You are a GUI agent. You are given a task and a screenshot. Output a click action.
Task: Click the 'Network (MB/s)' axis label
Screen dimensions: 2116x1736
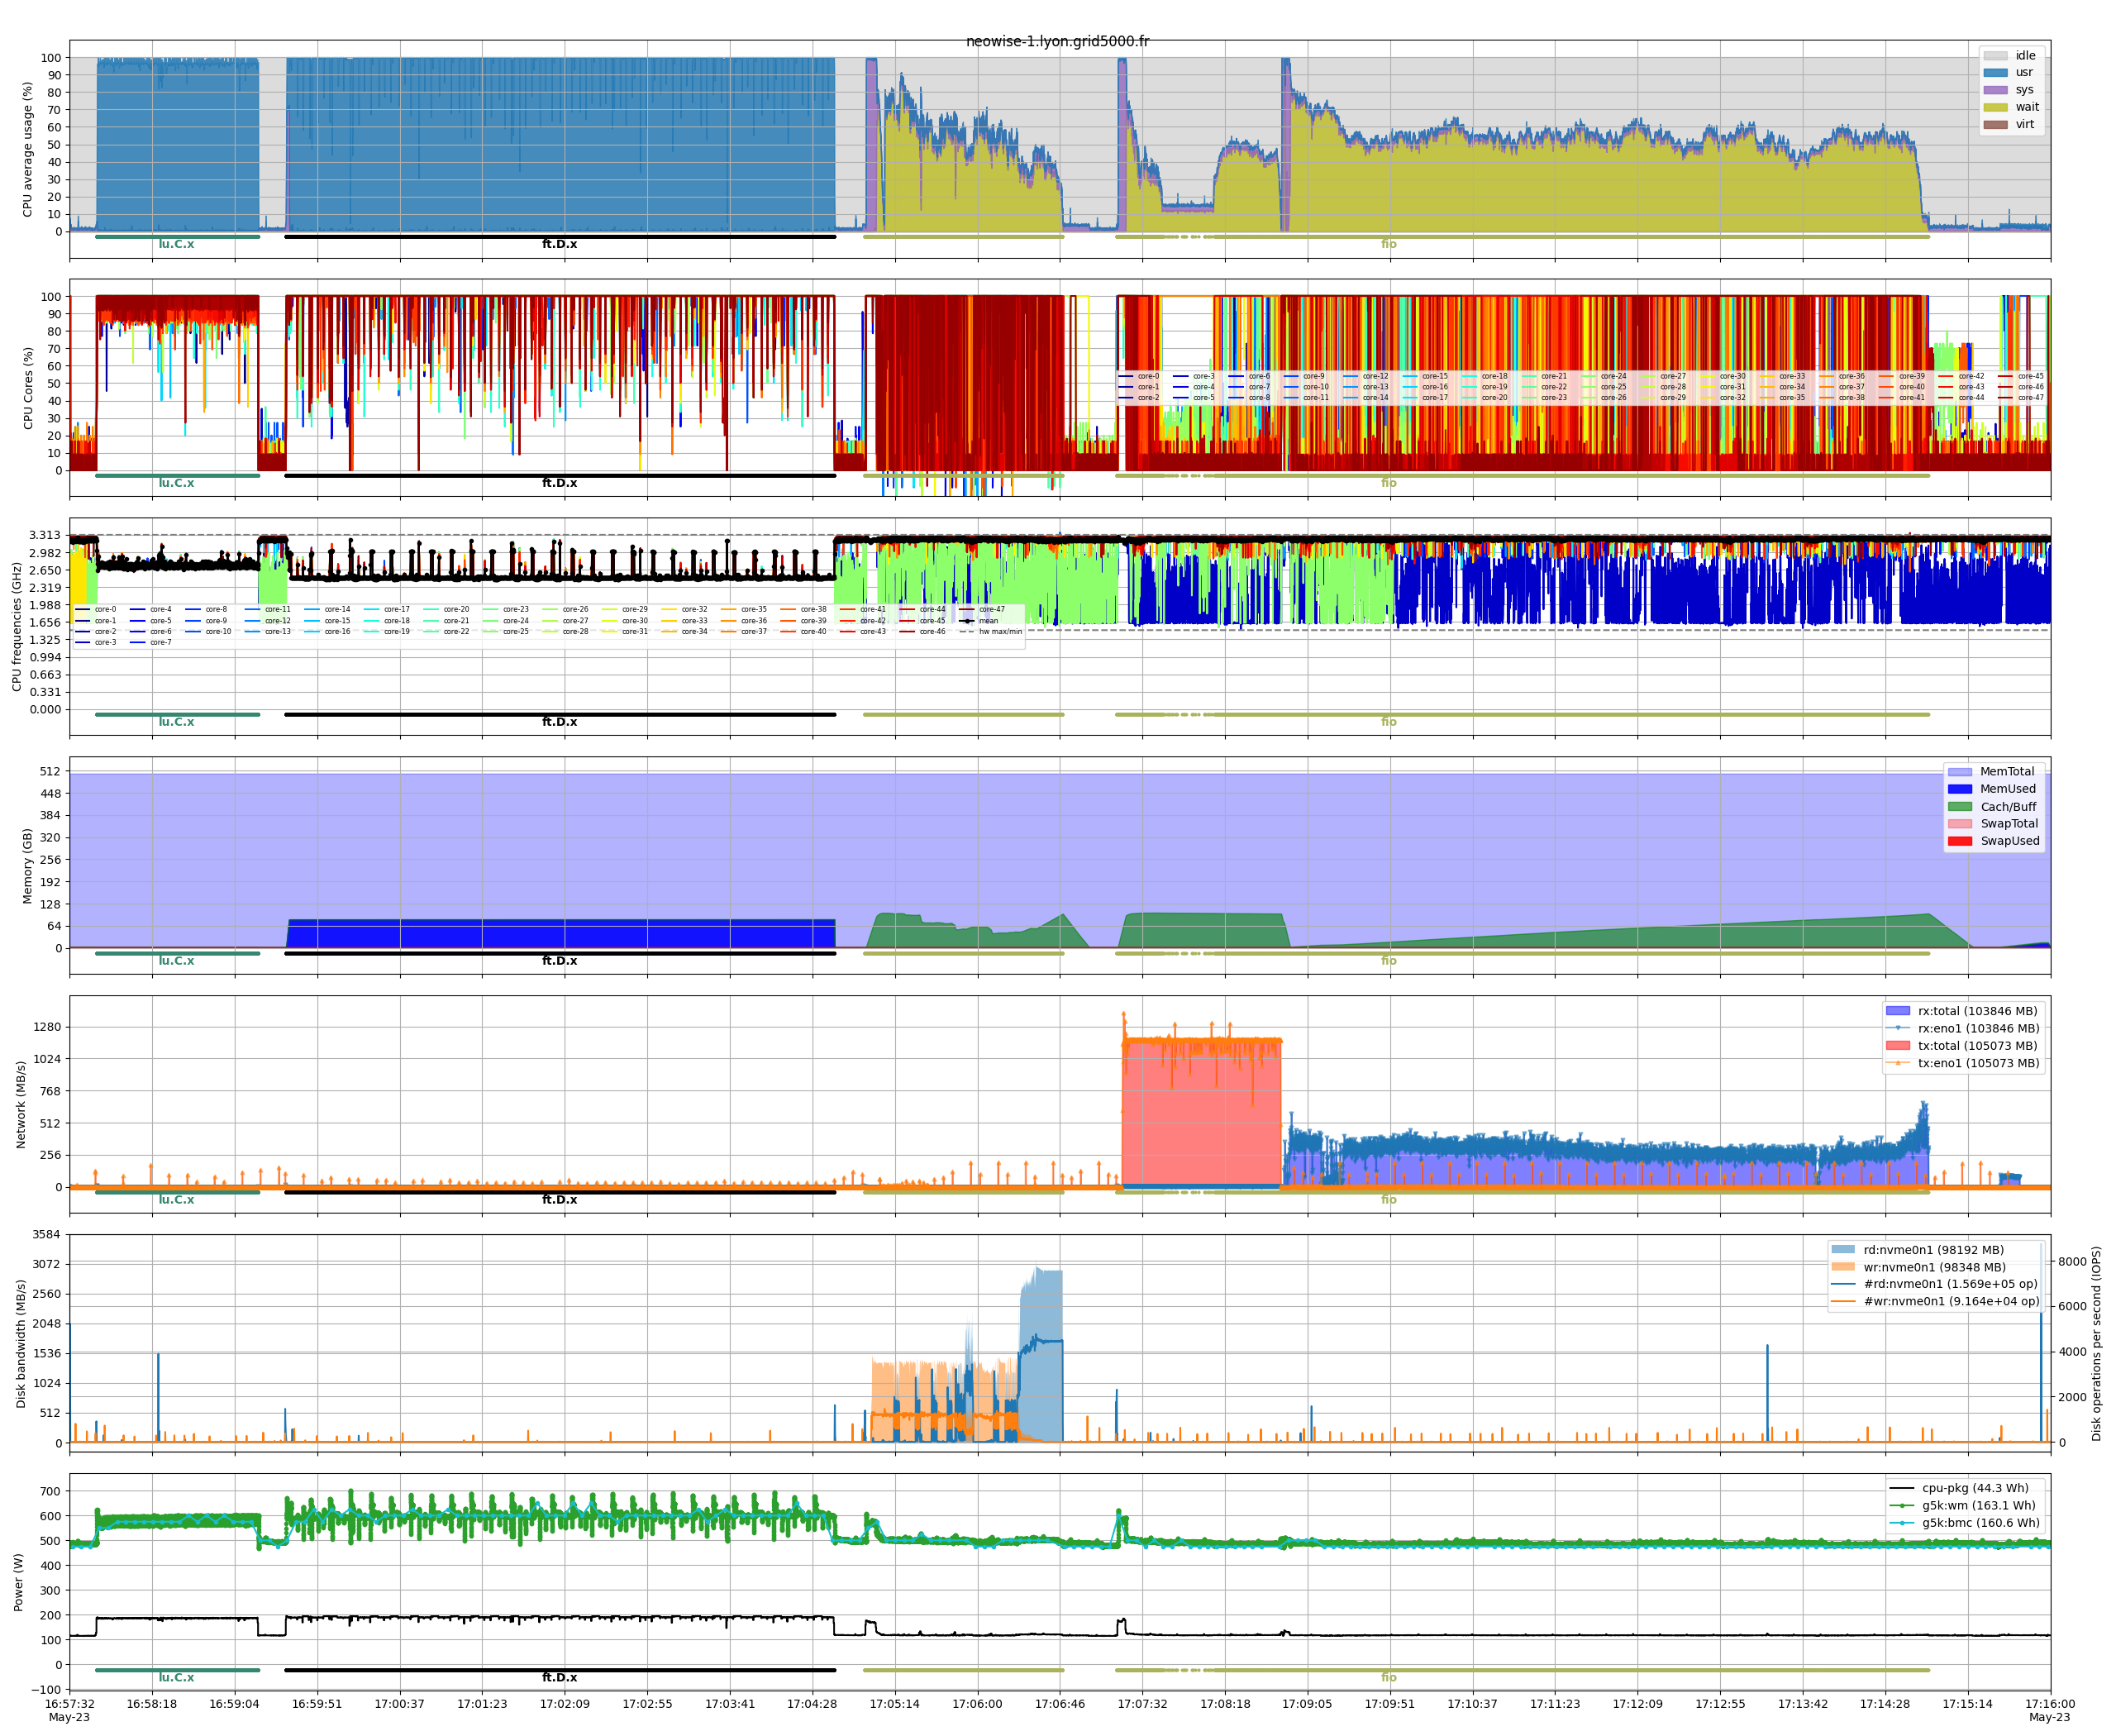coord(21,1105)
